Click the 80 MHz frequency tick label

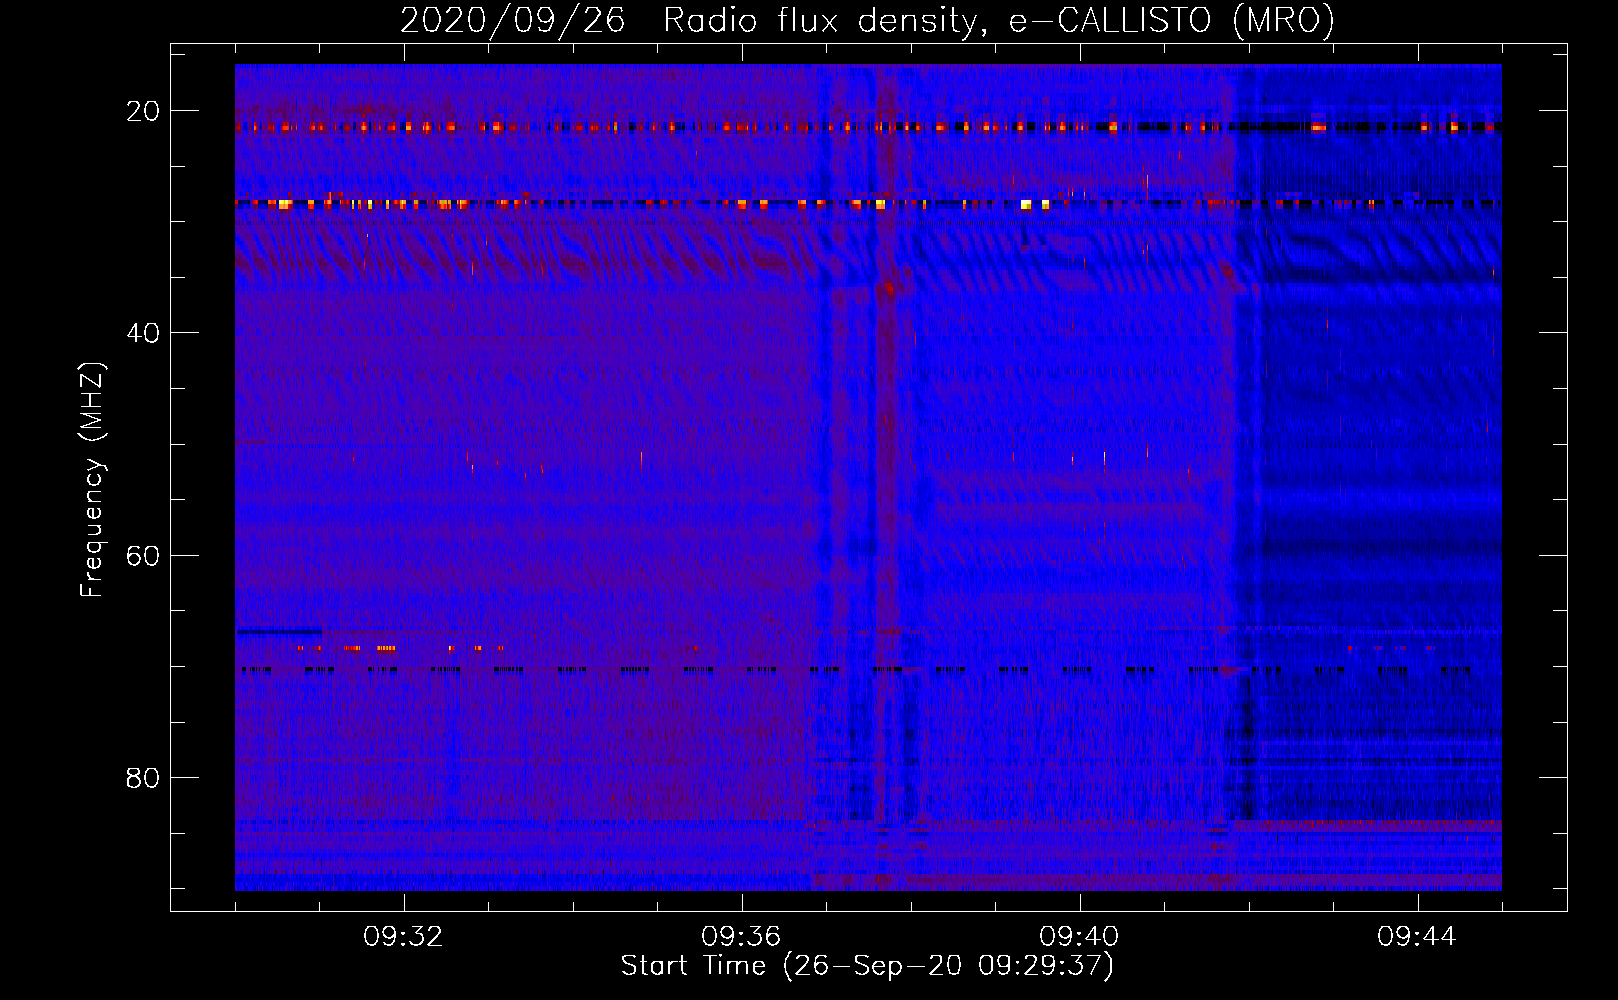[143, 778]
